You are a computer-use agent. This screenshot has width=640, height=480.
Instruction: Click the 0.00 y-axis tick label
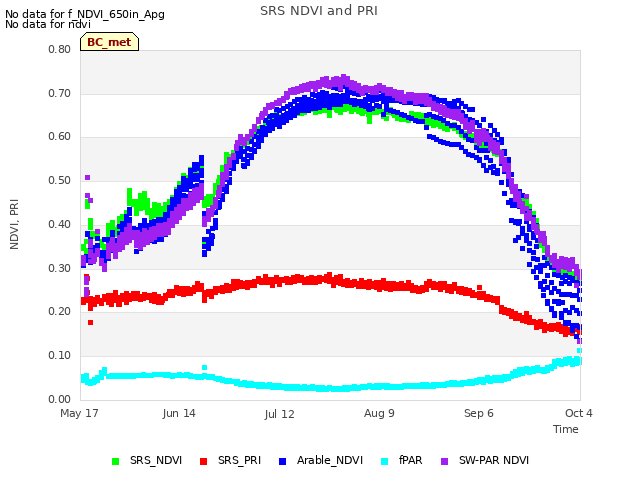[59, 399]
